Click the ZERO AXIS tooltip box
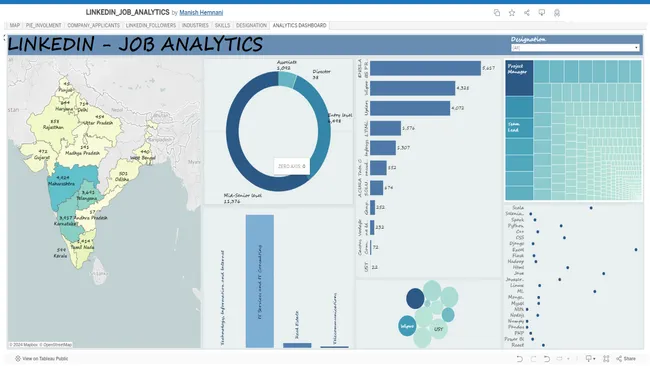650x366 pixels. 291,166
